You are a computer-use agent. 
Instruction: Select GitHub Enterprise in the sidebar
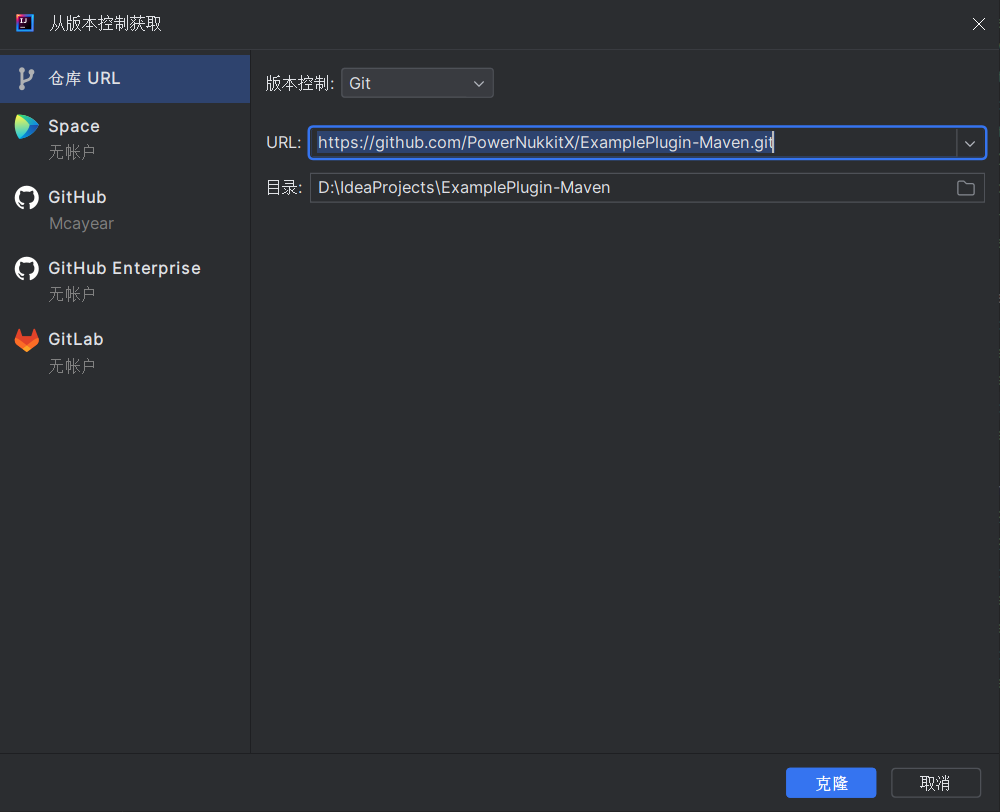click(x=125, y=281)
